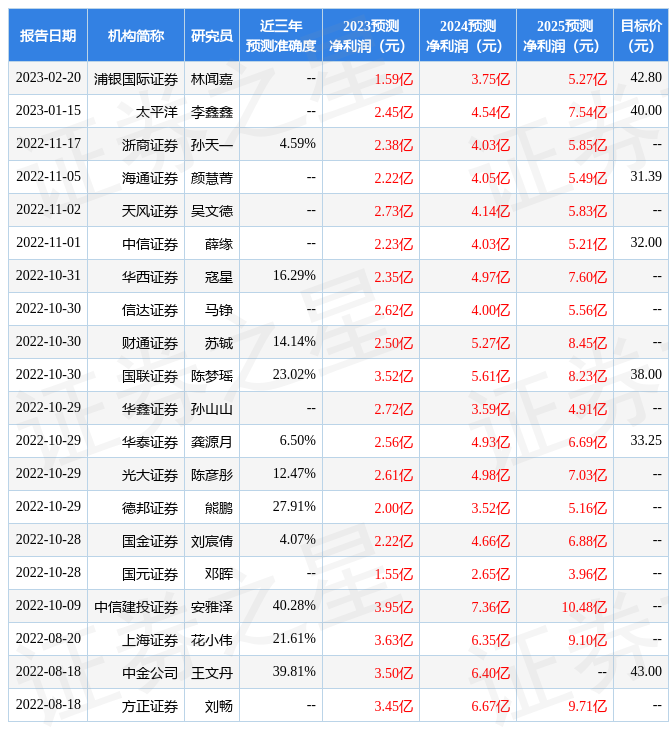This screenshot has height=730, width=669.
Task: Click the 10.48亿 forecast value
Action: 584,608
